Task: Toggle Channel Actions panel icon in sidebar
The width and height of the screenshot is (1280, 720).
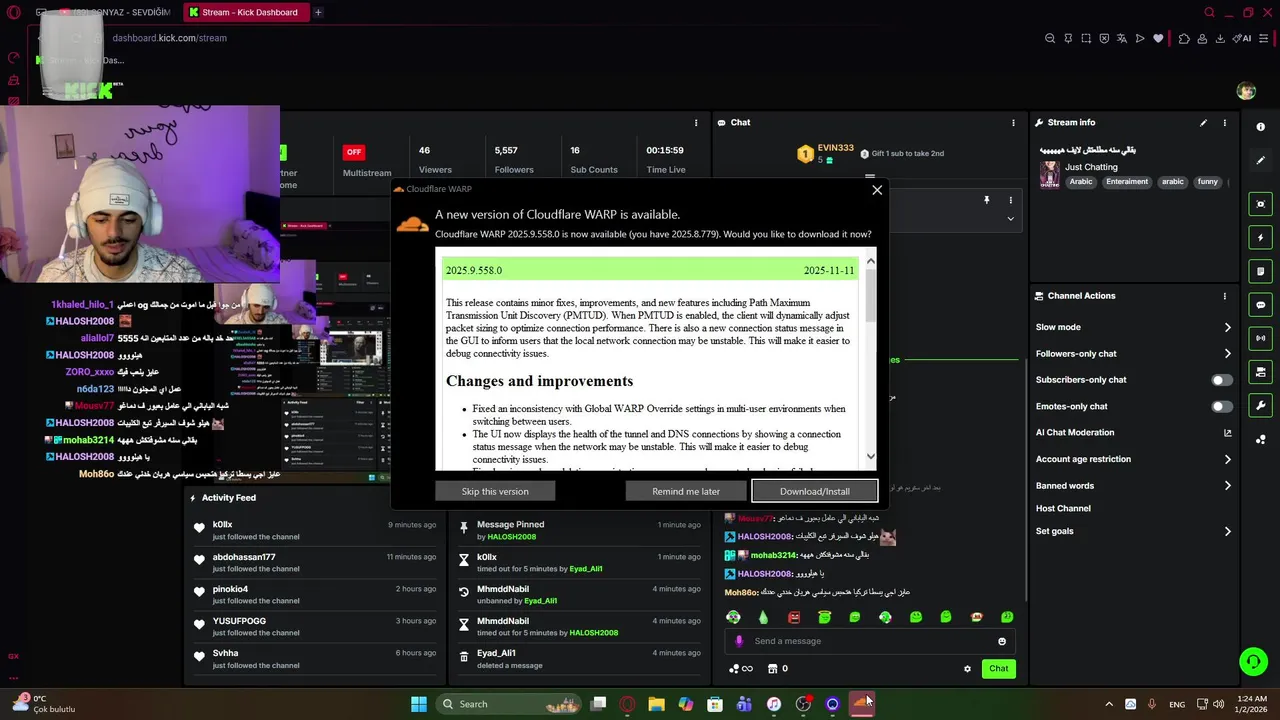Action: click(x=1260, y=372)
